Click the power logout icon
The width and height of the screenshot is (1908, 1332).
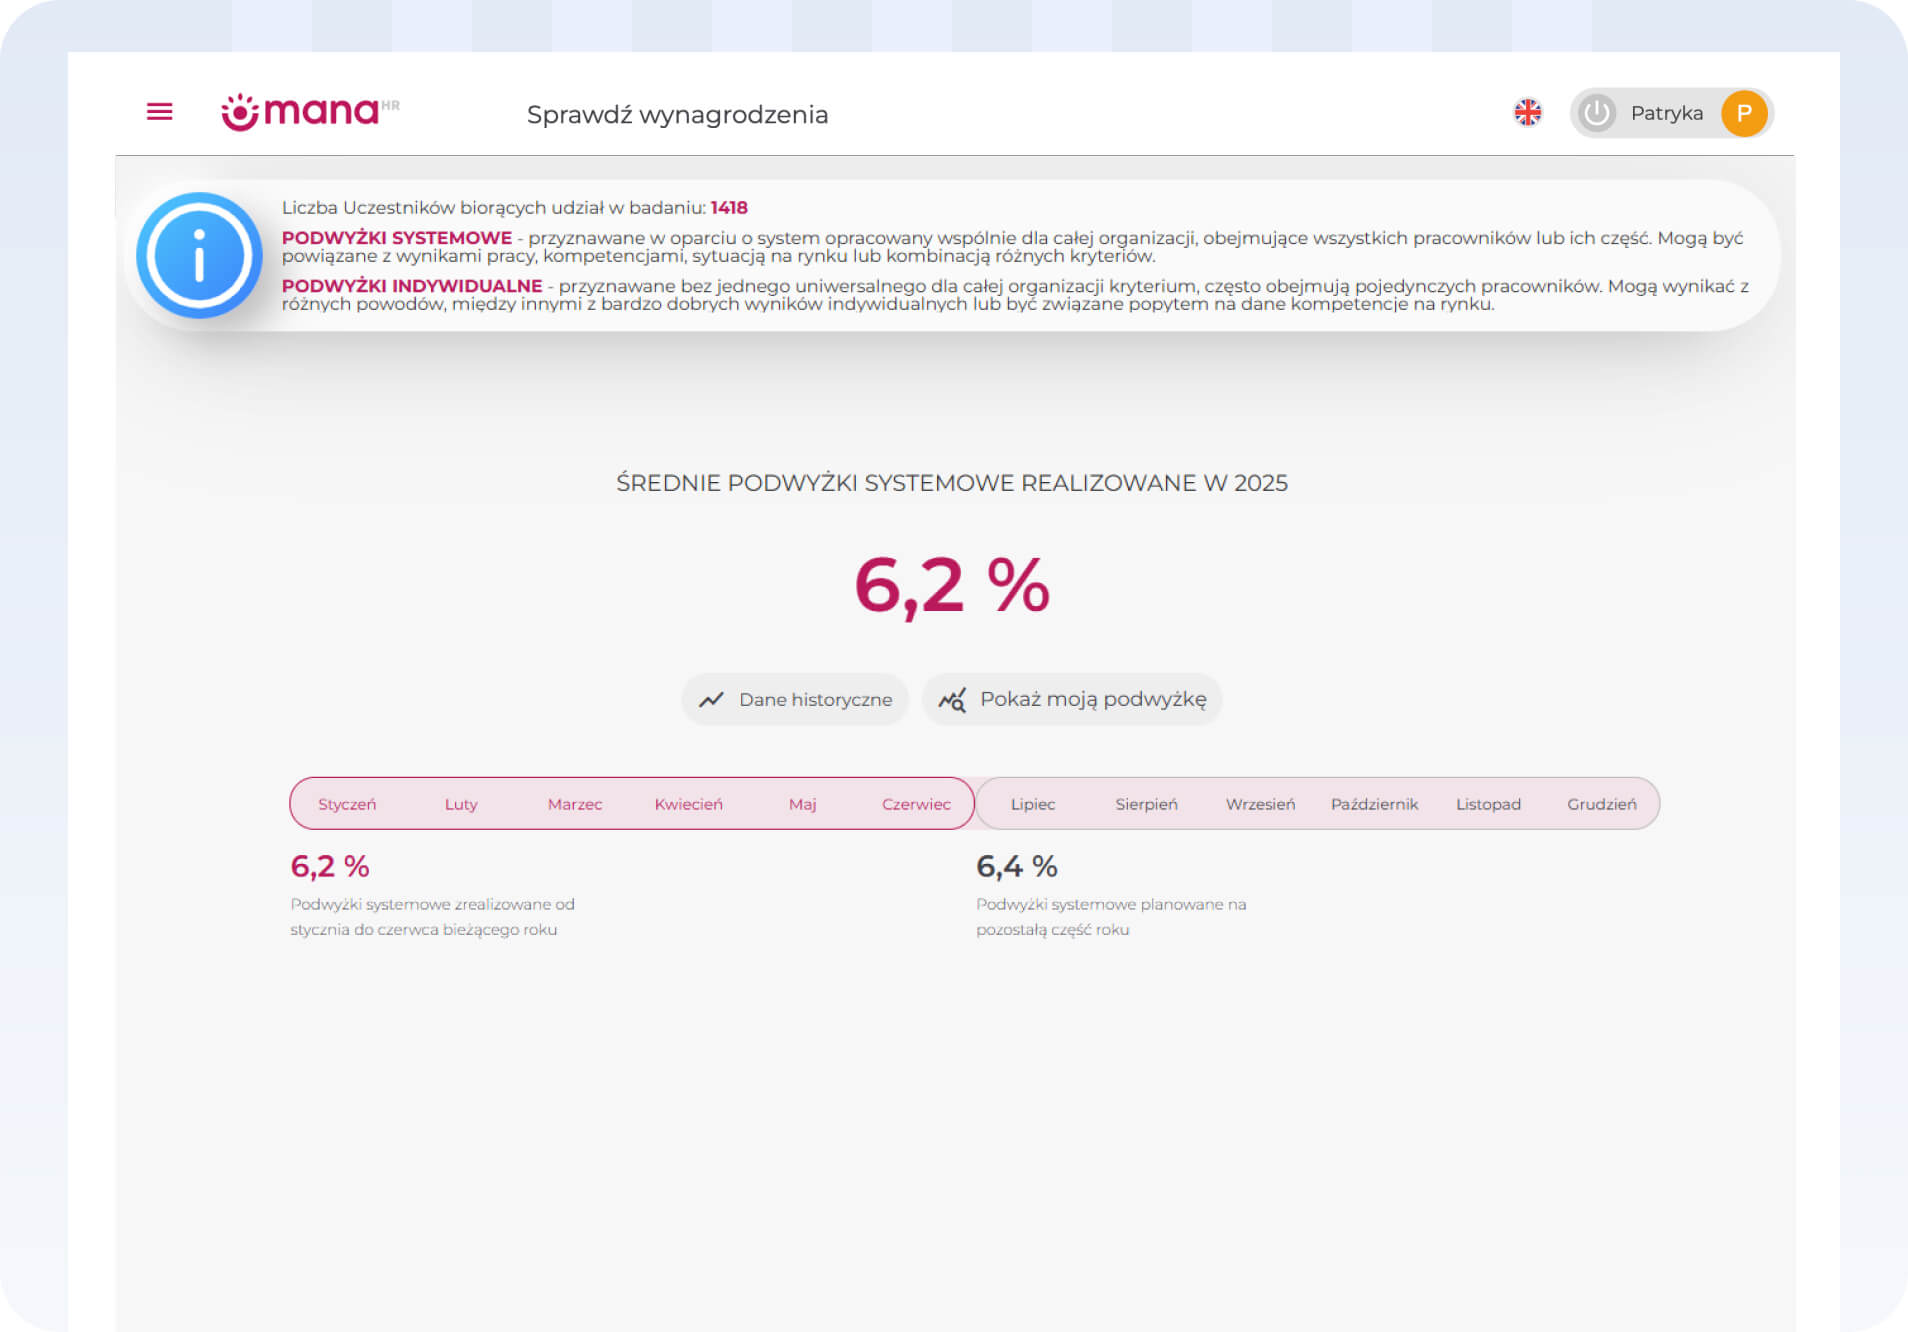1596,113
